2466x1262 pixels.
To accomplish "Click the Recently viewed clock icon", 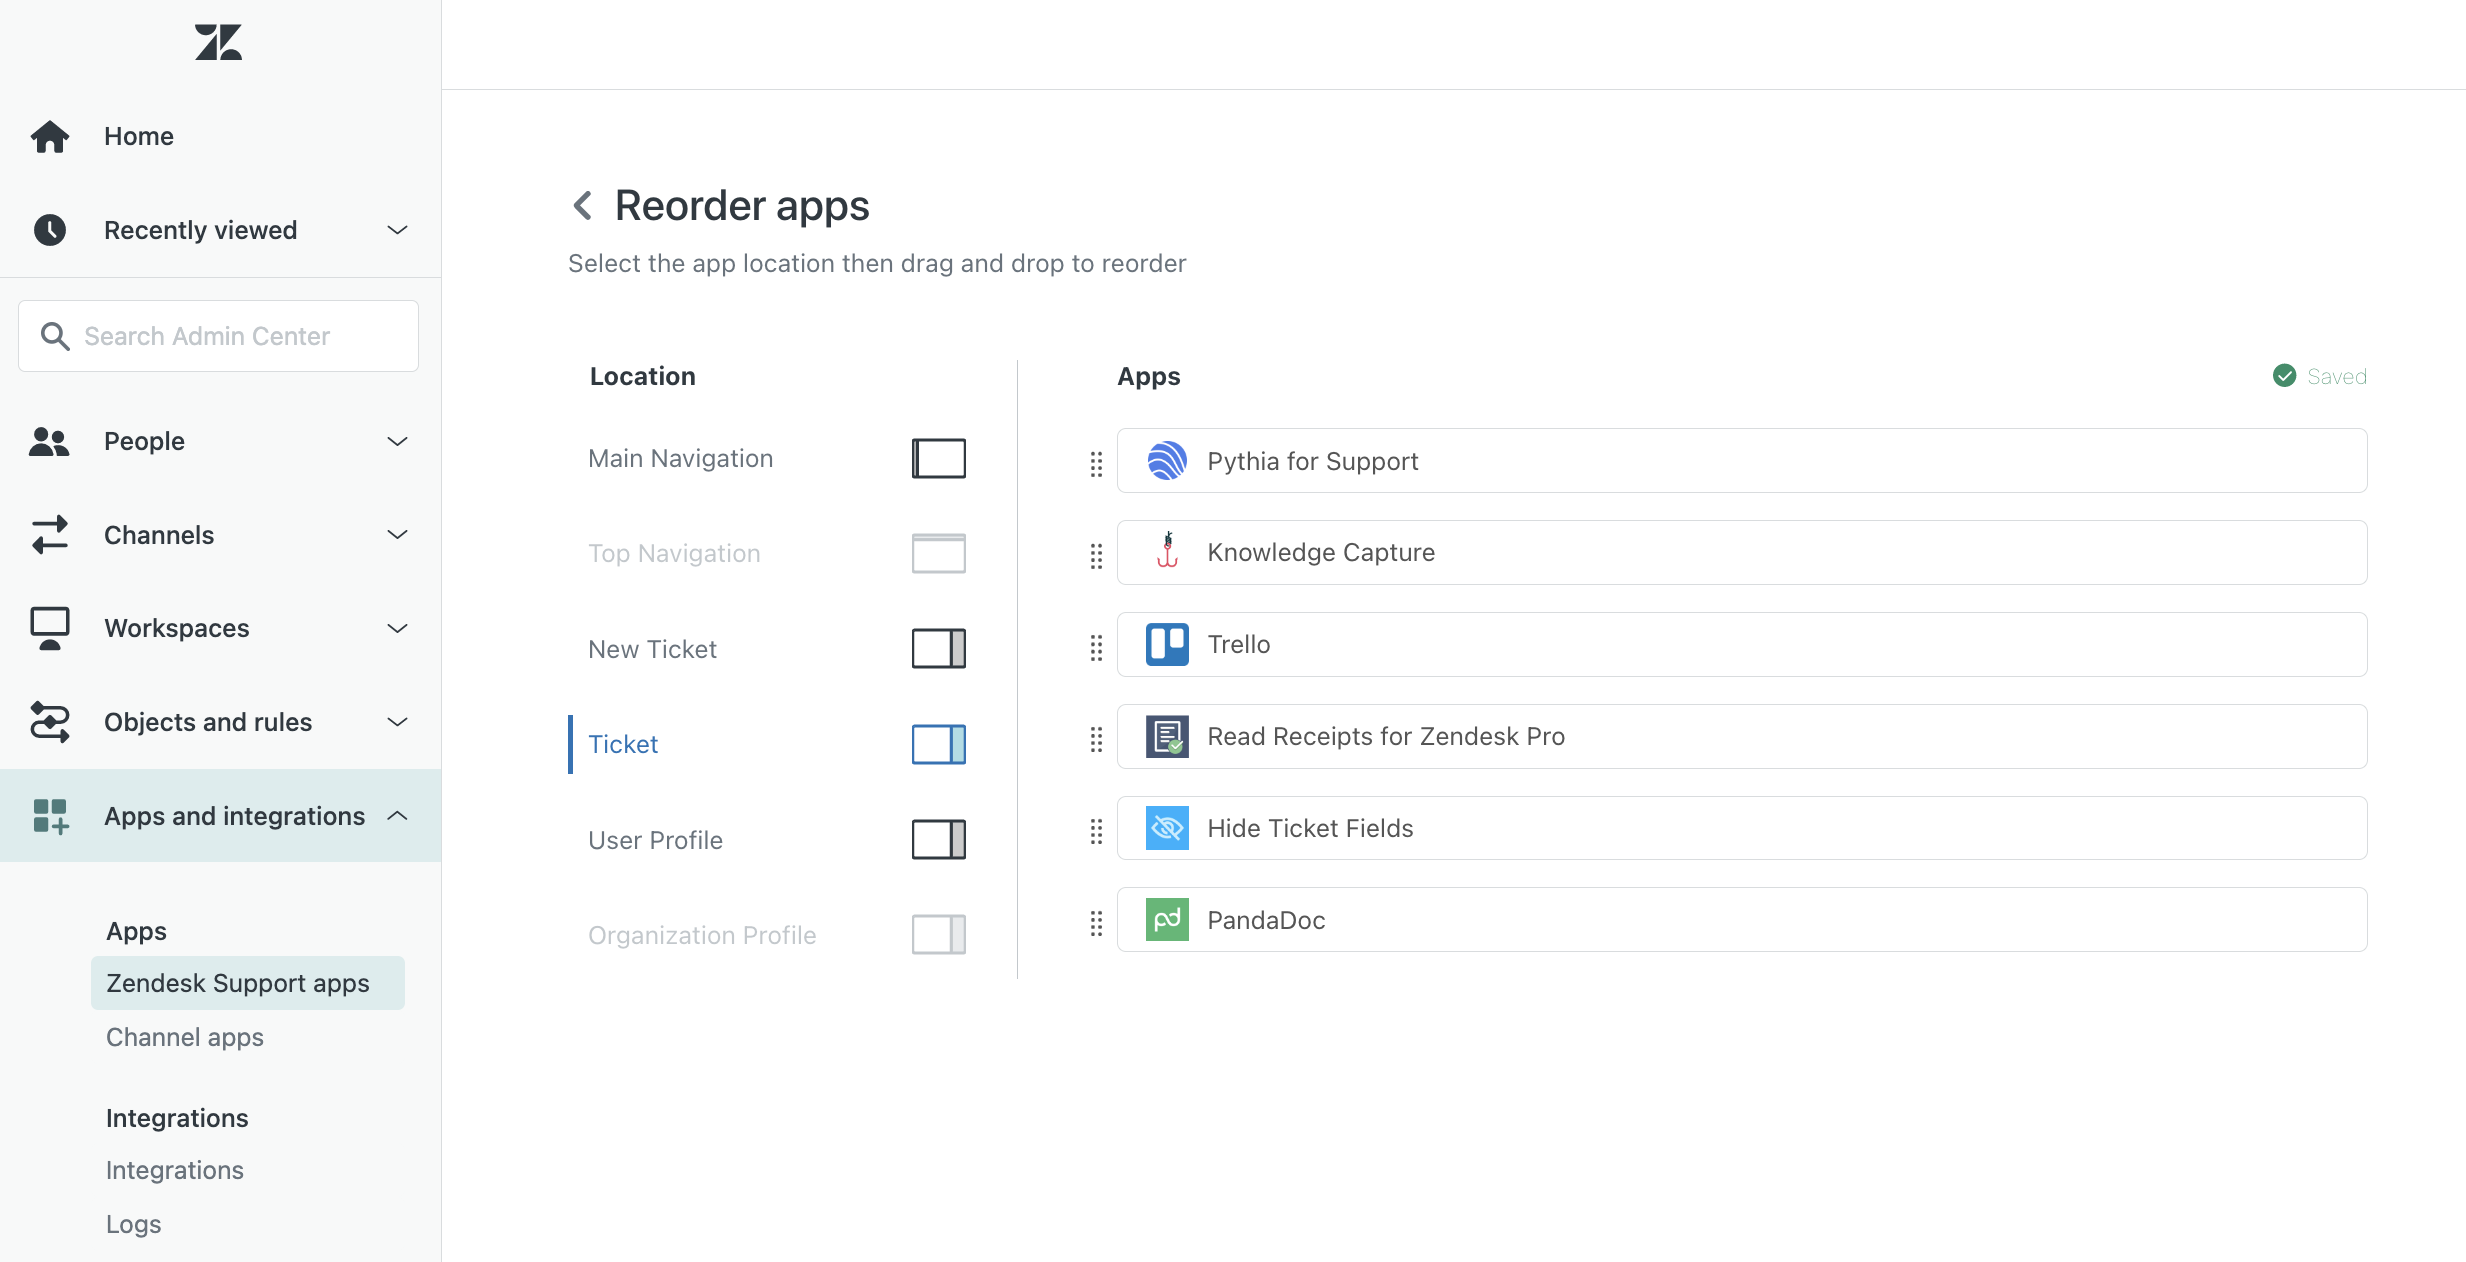I will coord(49,229).
